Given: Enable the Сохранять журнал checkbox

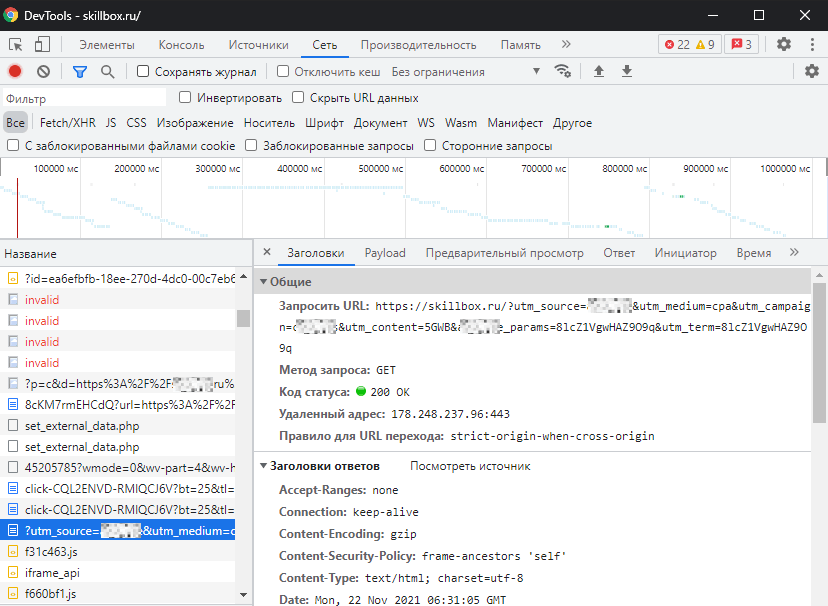Looking at the screenshot, I should [143, 71].
